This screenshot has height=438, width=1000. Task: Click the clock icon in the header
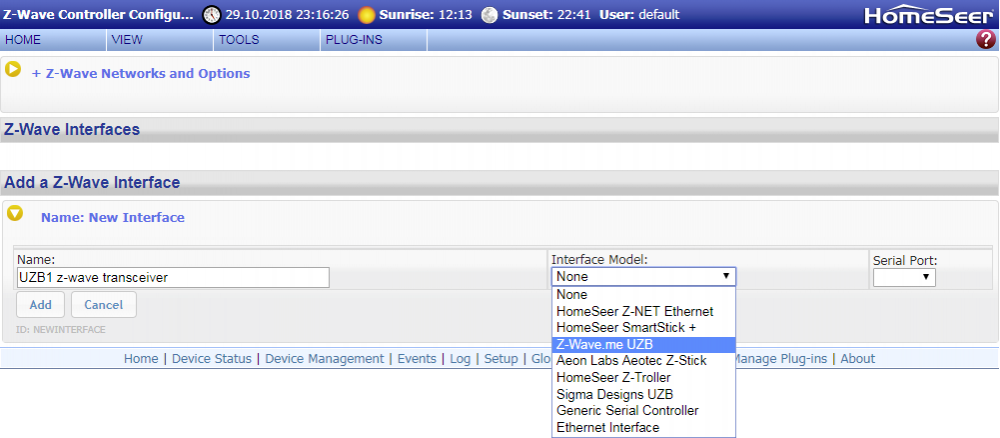click(x=212, y=15)
